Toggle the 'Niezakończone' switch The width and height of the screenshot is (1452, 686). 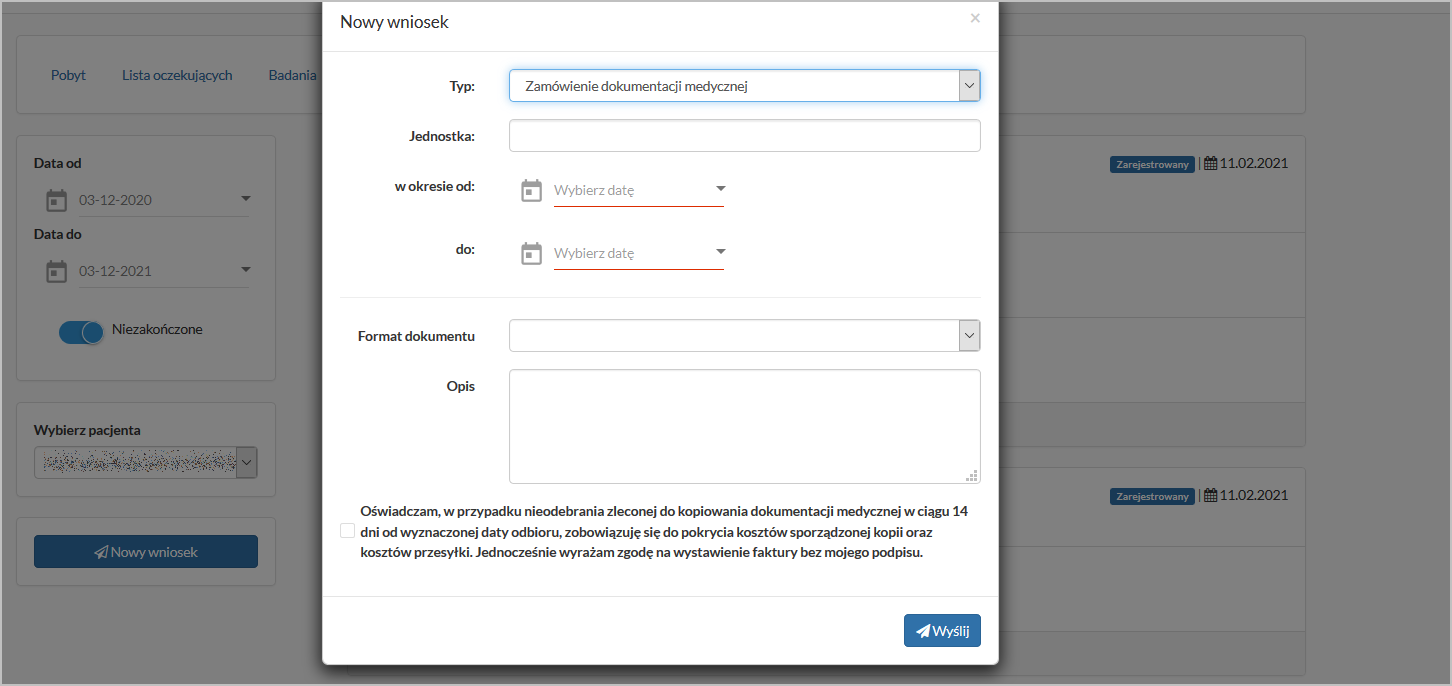81,332
